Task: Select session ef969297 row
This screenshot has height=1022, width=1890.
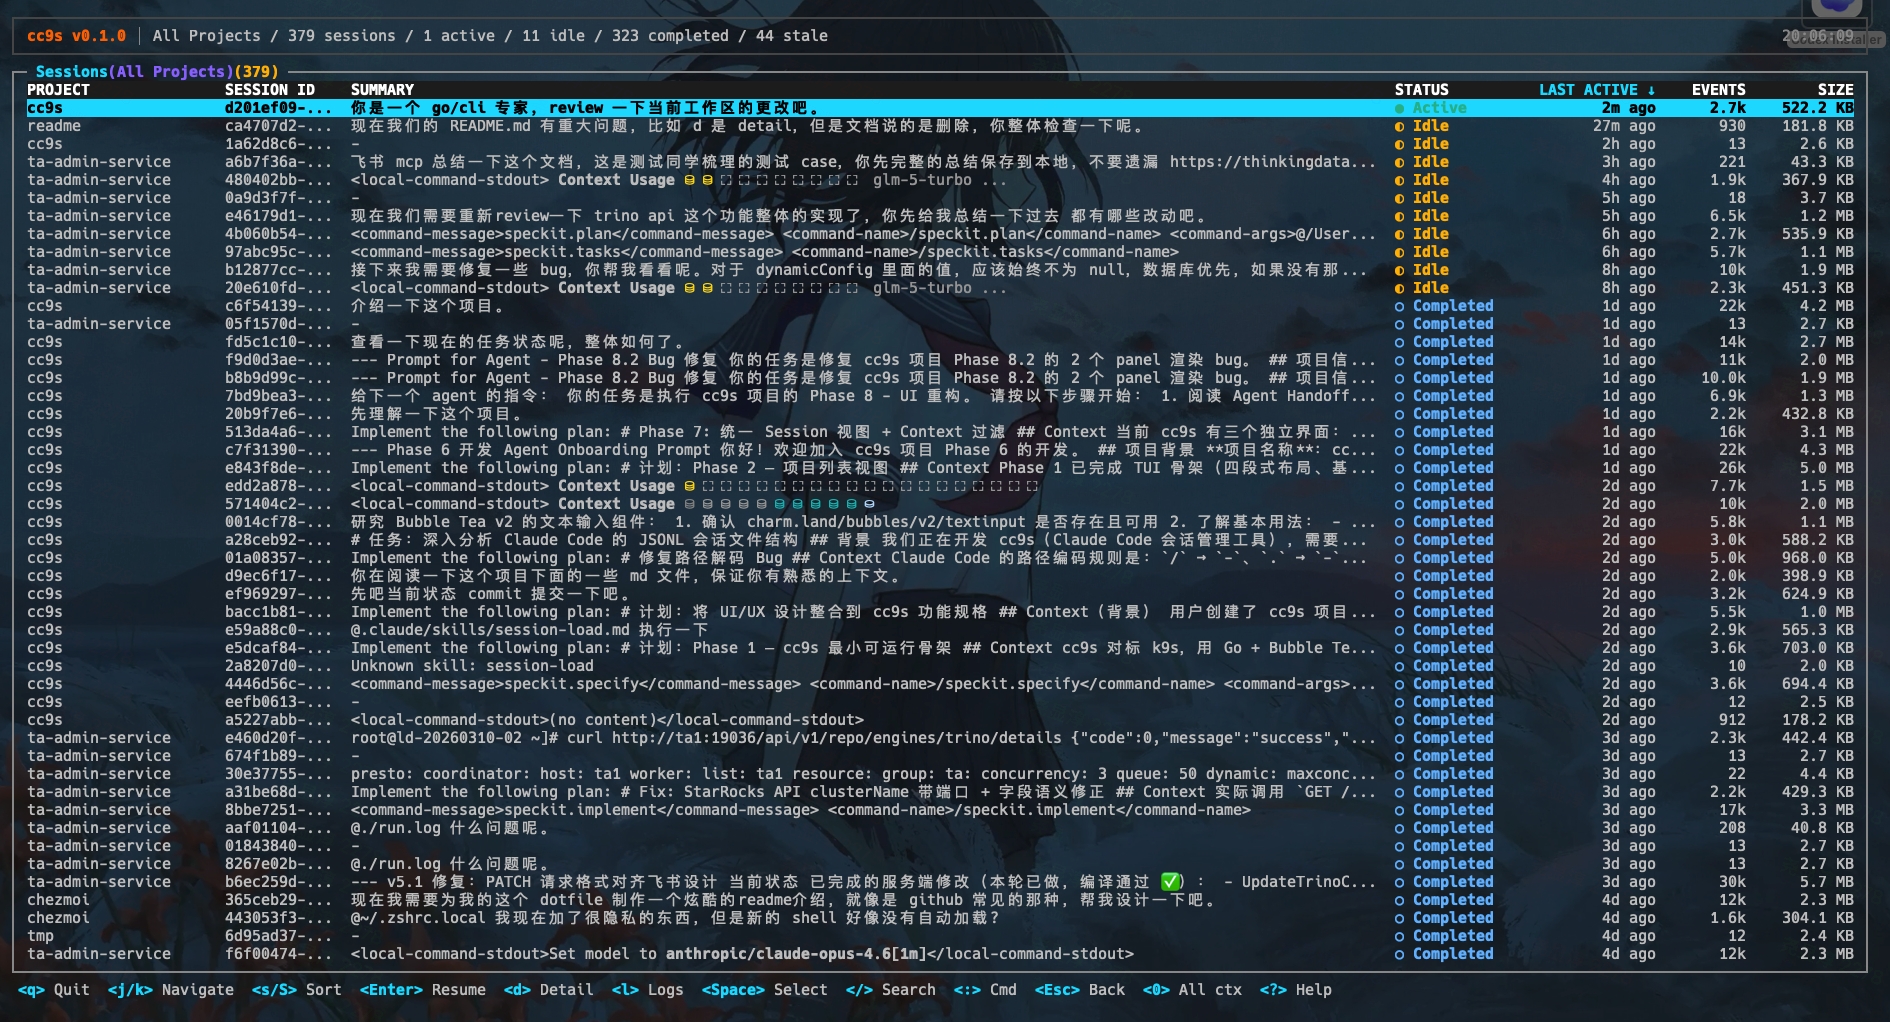Action: [x=940, y=594]
